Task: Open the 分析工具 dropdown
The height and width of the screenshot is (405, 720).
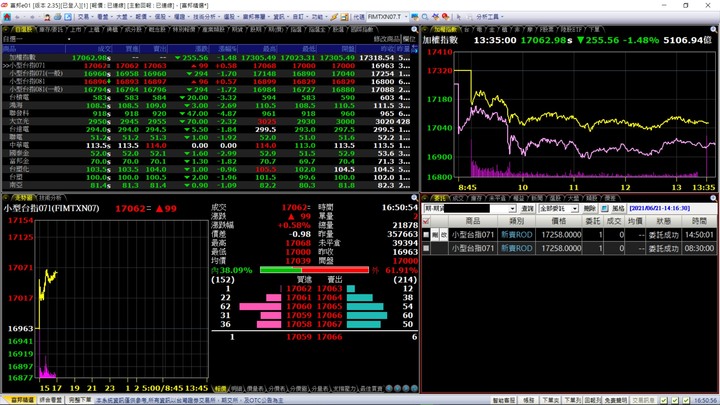Action: (489, 17)
